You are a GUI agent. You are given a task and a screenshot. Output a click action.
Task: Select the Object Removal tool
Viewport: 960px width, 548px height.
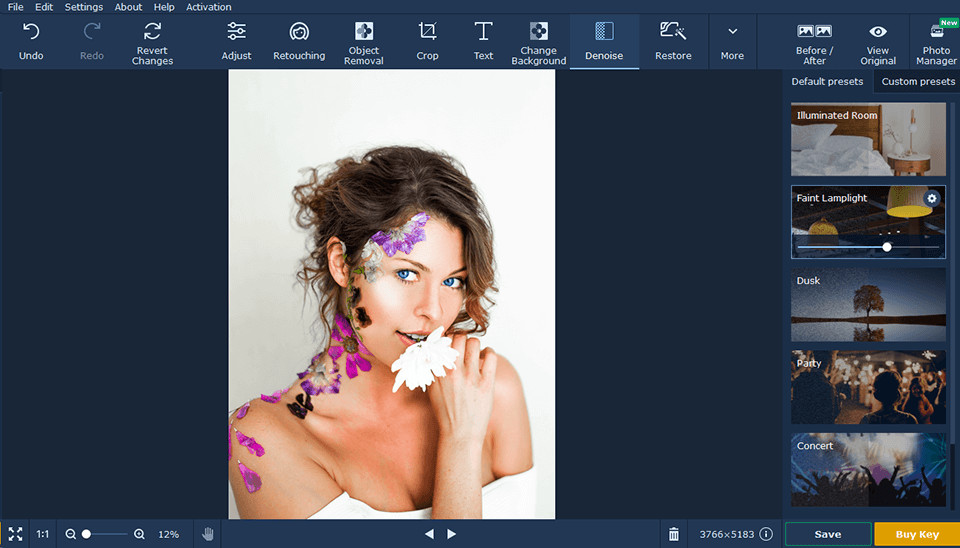[x=364, y=42]
